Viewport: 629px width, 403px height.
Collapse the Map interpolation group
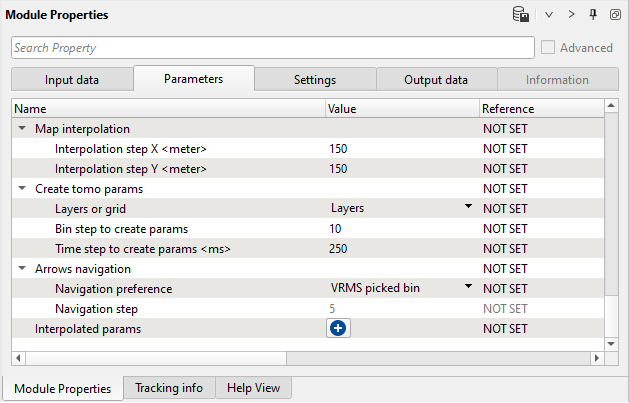tap(21, 129)
